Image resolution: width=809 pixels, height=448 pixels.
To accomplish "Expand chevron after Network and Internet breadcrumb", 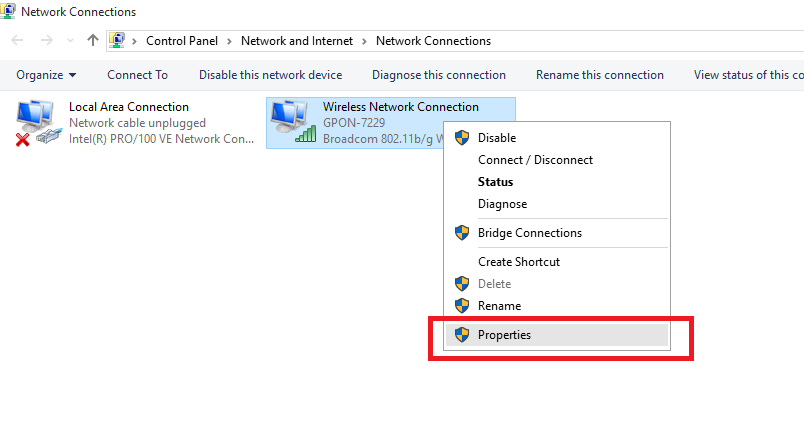I will point(364,41).
